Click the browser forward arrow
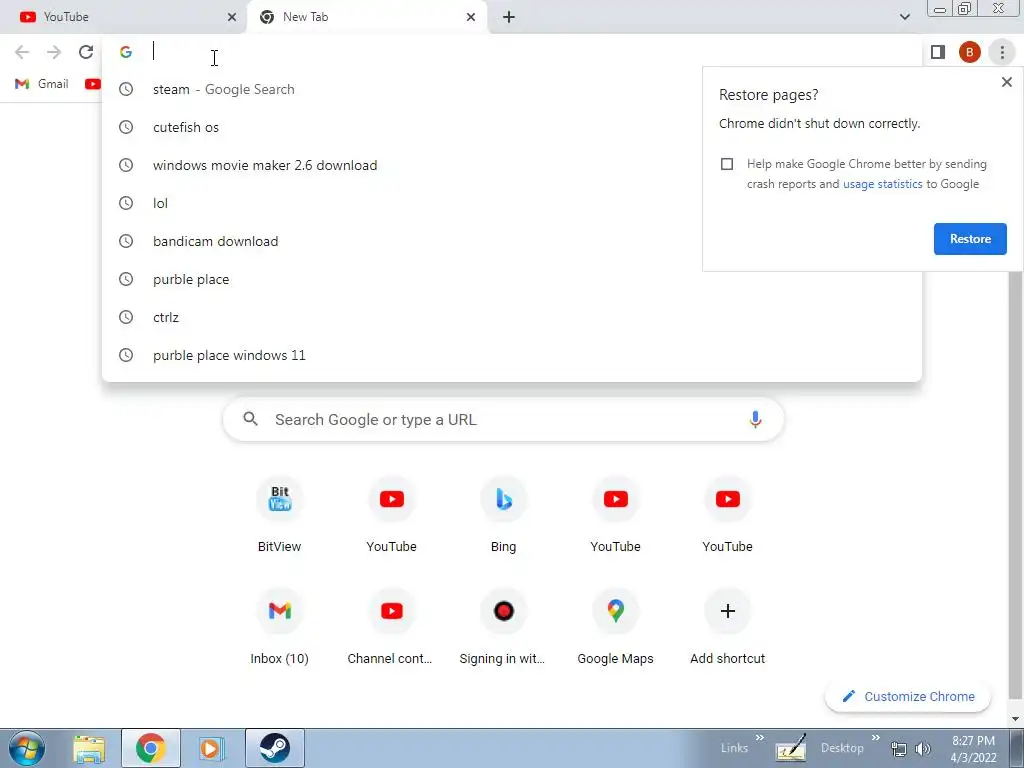Screen dimensions: 1024x768 point(54,52)
